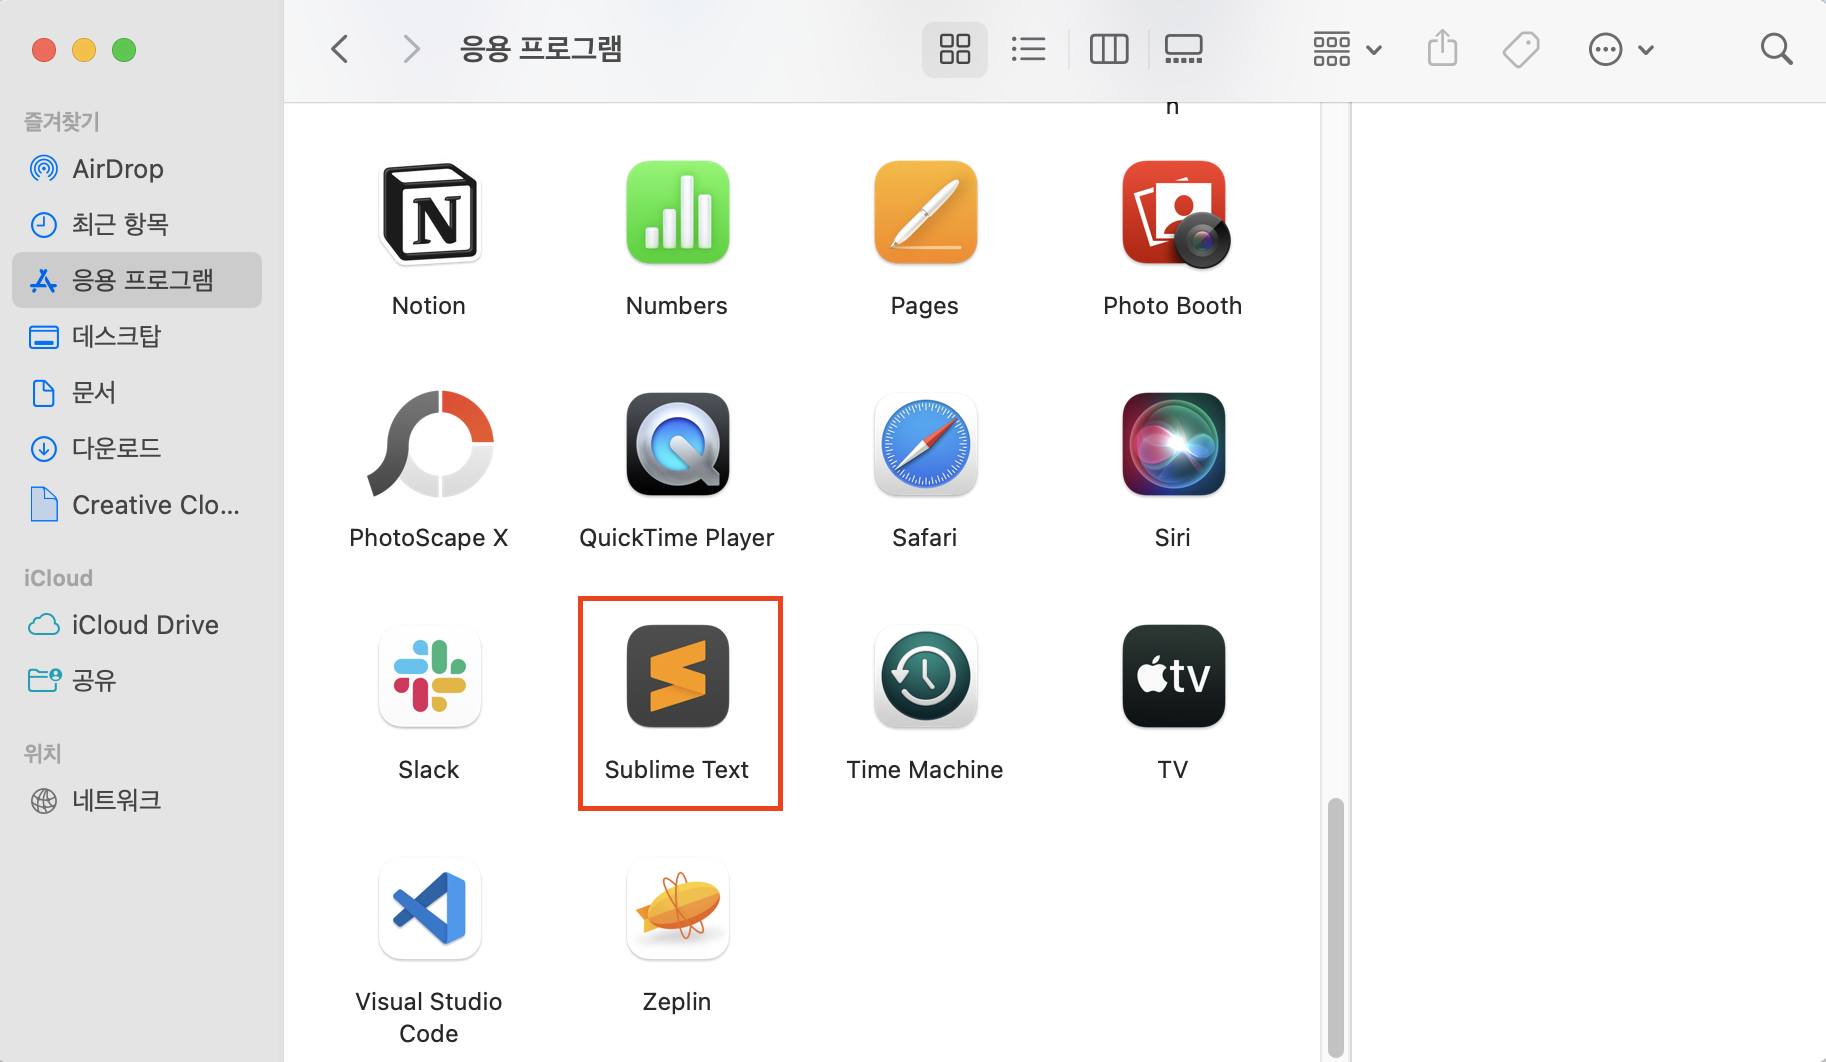1826x1062 pixels.
Task: Open the more actions ellipsis menu
Action: 1621,49
